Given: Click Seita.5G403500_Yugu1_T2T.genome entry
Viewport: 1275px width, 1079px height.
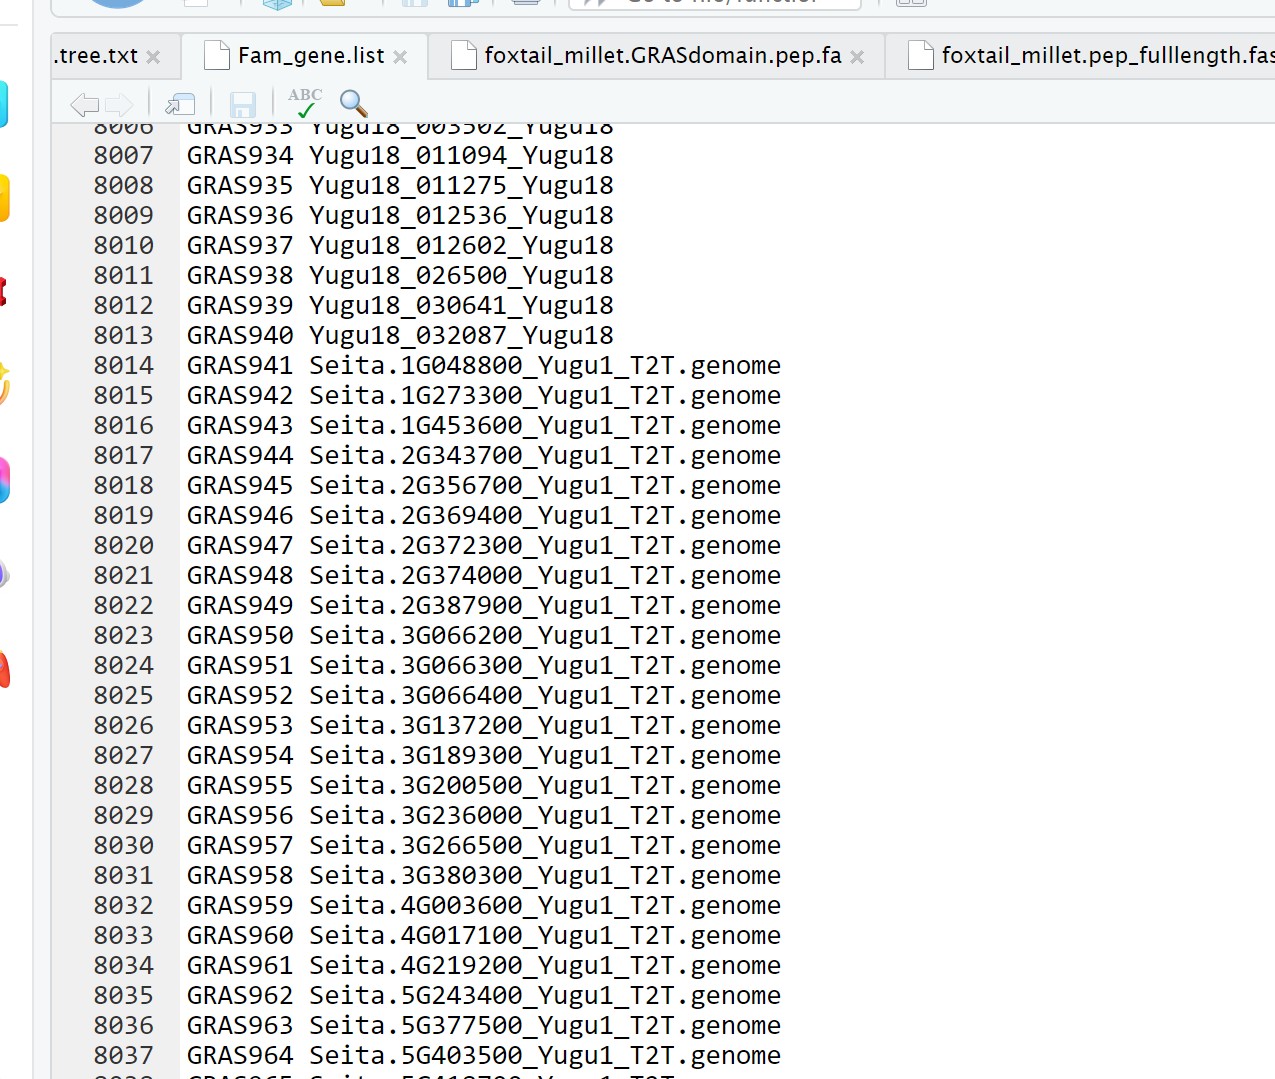Looking at the screenshot, I should (x=545, y=1056).
